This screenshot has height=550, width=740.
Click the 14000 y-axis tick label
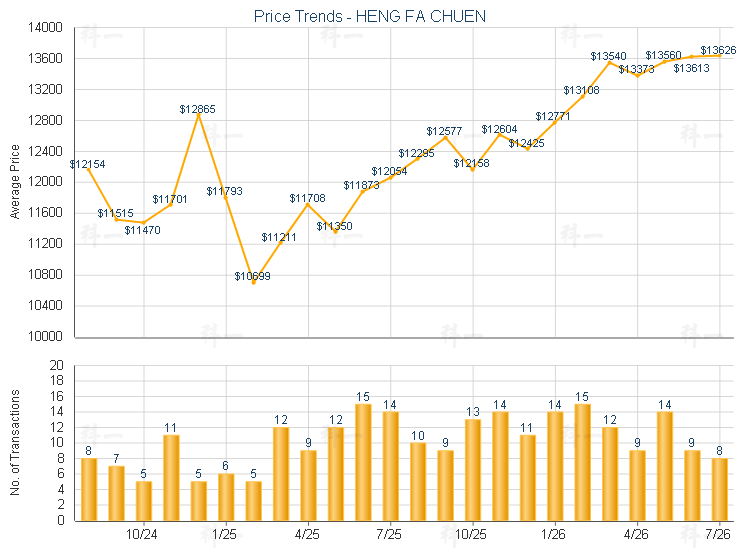[x=45, y=28]
